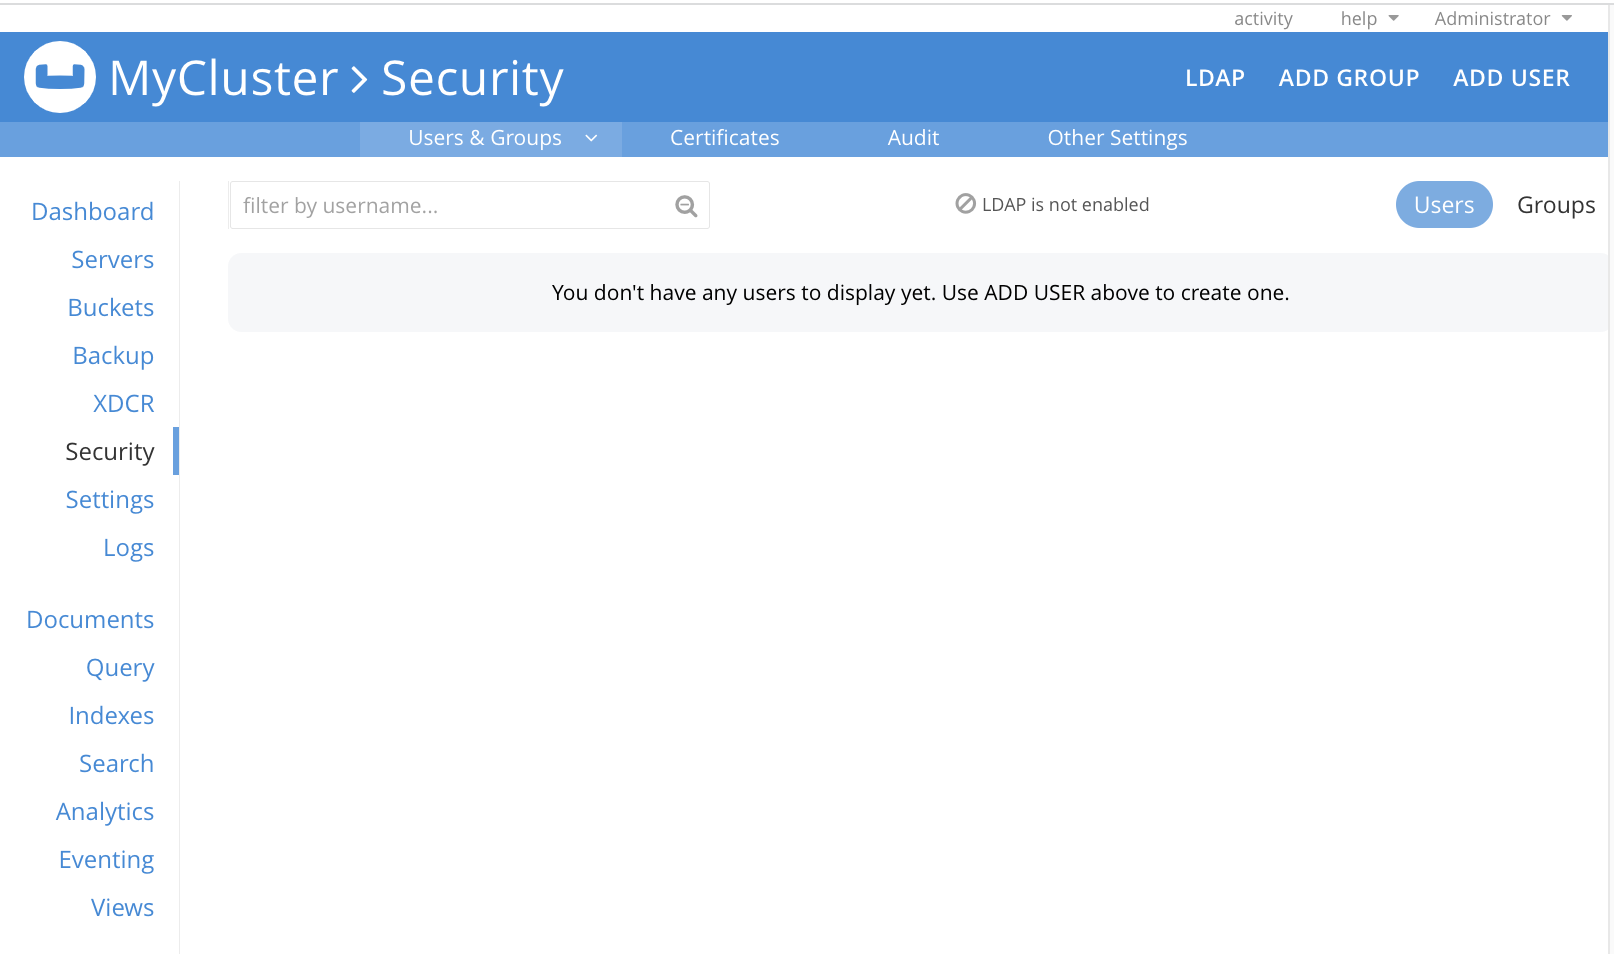This screenshot has width=1614, height=954.
Task: Click the magnifier icon in the filter field
Action: click(685, 205)
